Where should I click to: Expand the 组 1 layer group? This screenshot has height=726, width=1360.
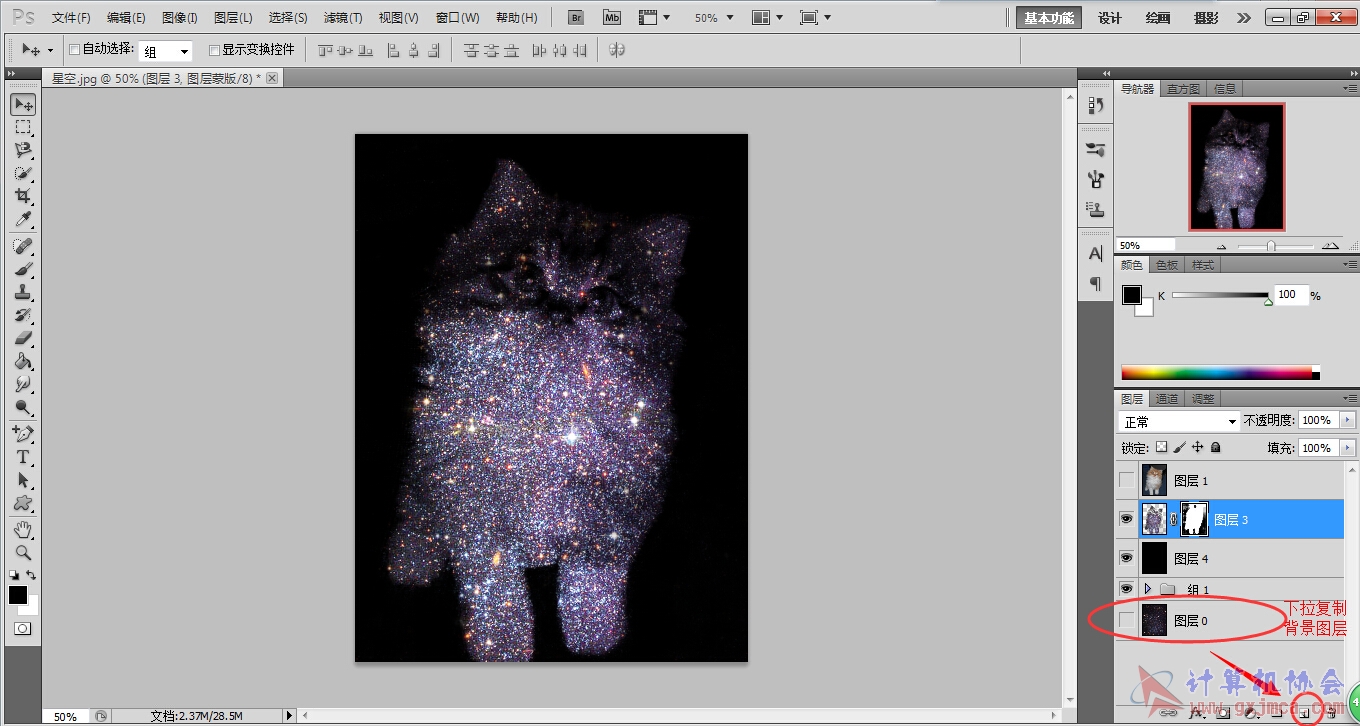pos(1148,589)
